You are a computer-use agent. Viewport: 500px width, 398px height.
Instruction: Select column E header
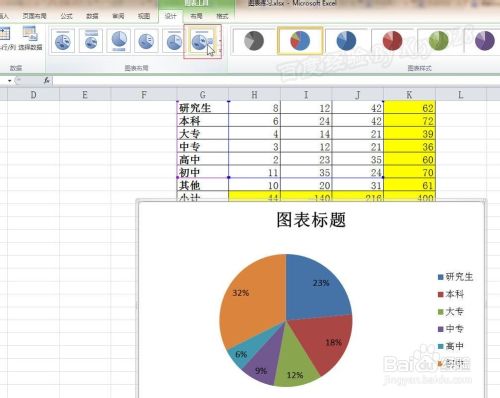click(85, 95)
